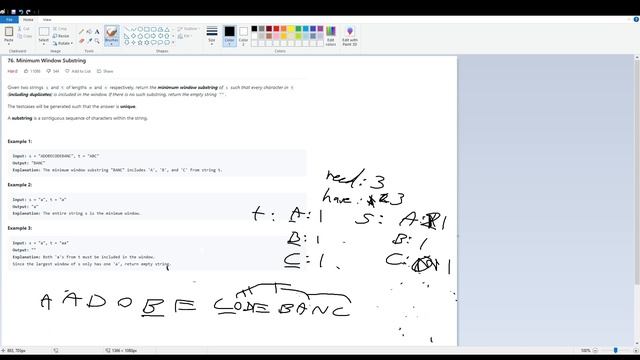Choose the Oval shape
This screenshot has width=640, height=360.
140,29
